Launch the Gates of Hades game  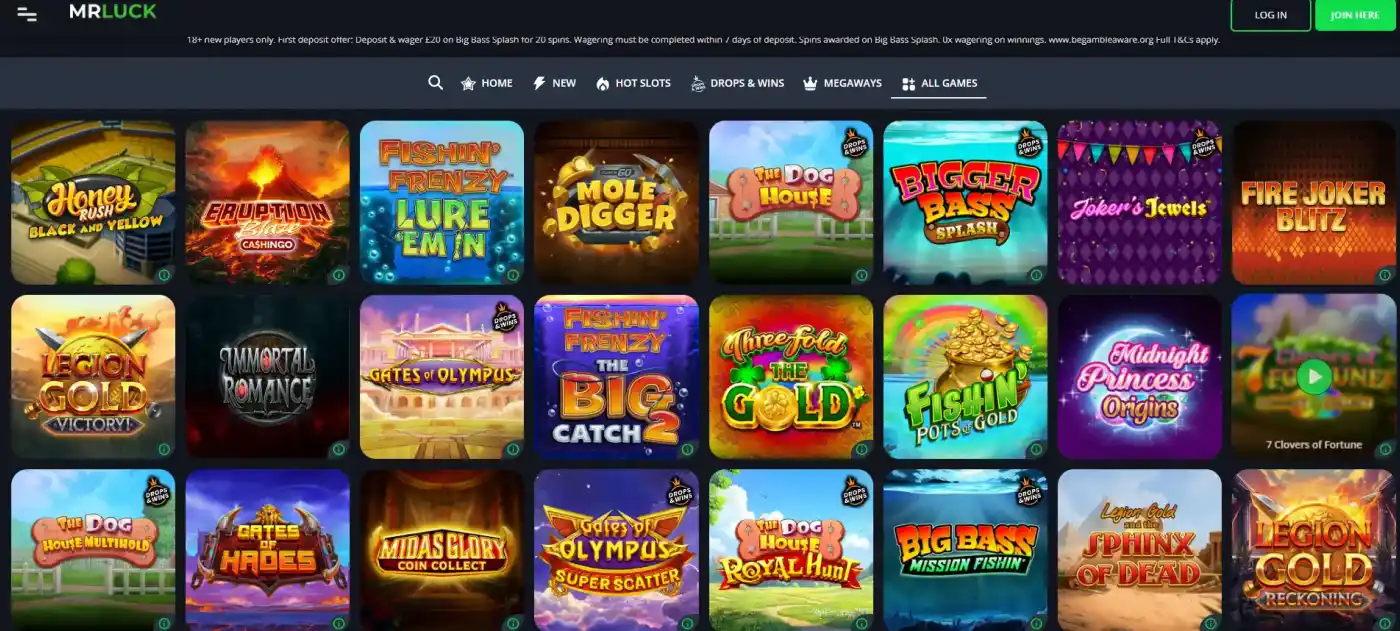[268, 550]
